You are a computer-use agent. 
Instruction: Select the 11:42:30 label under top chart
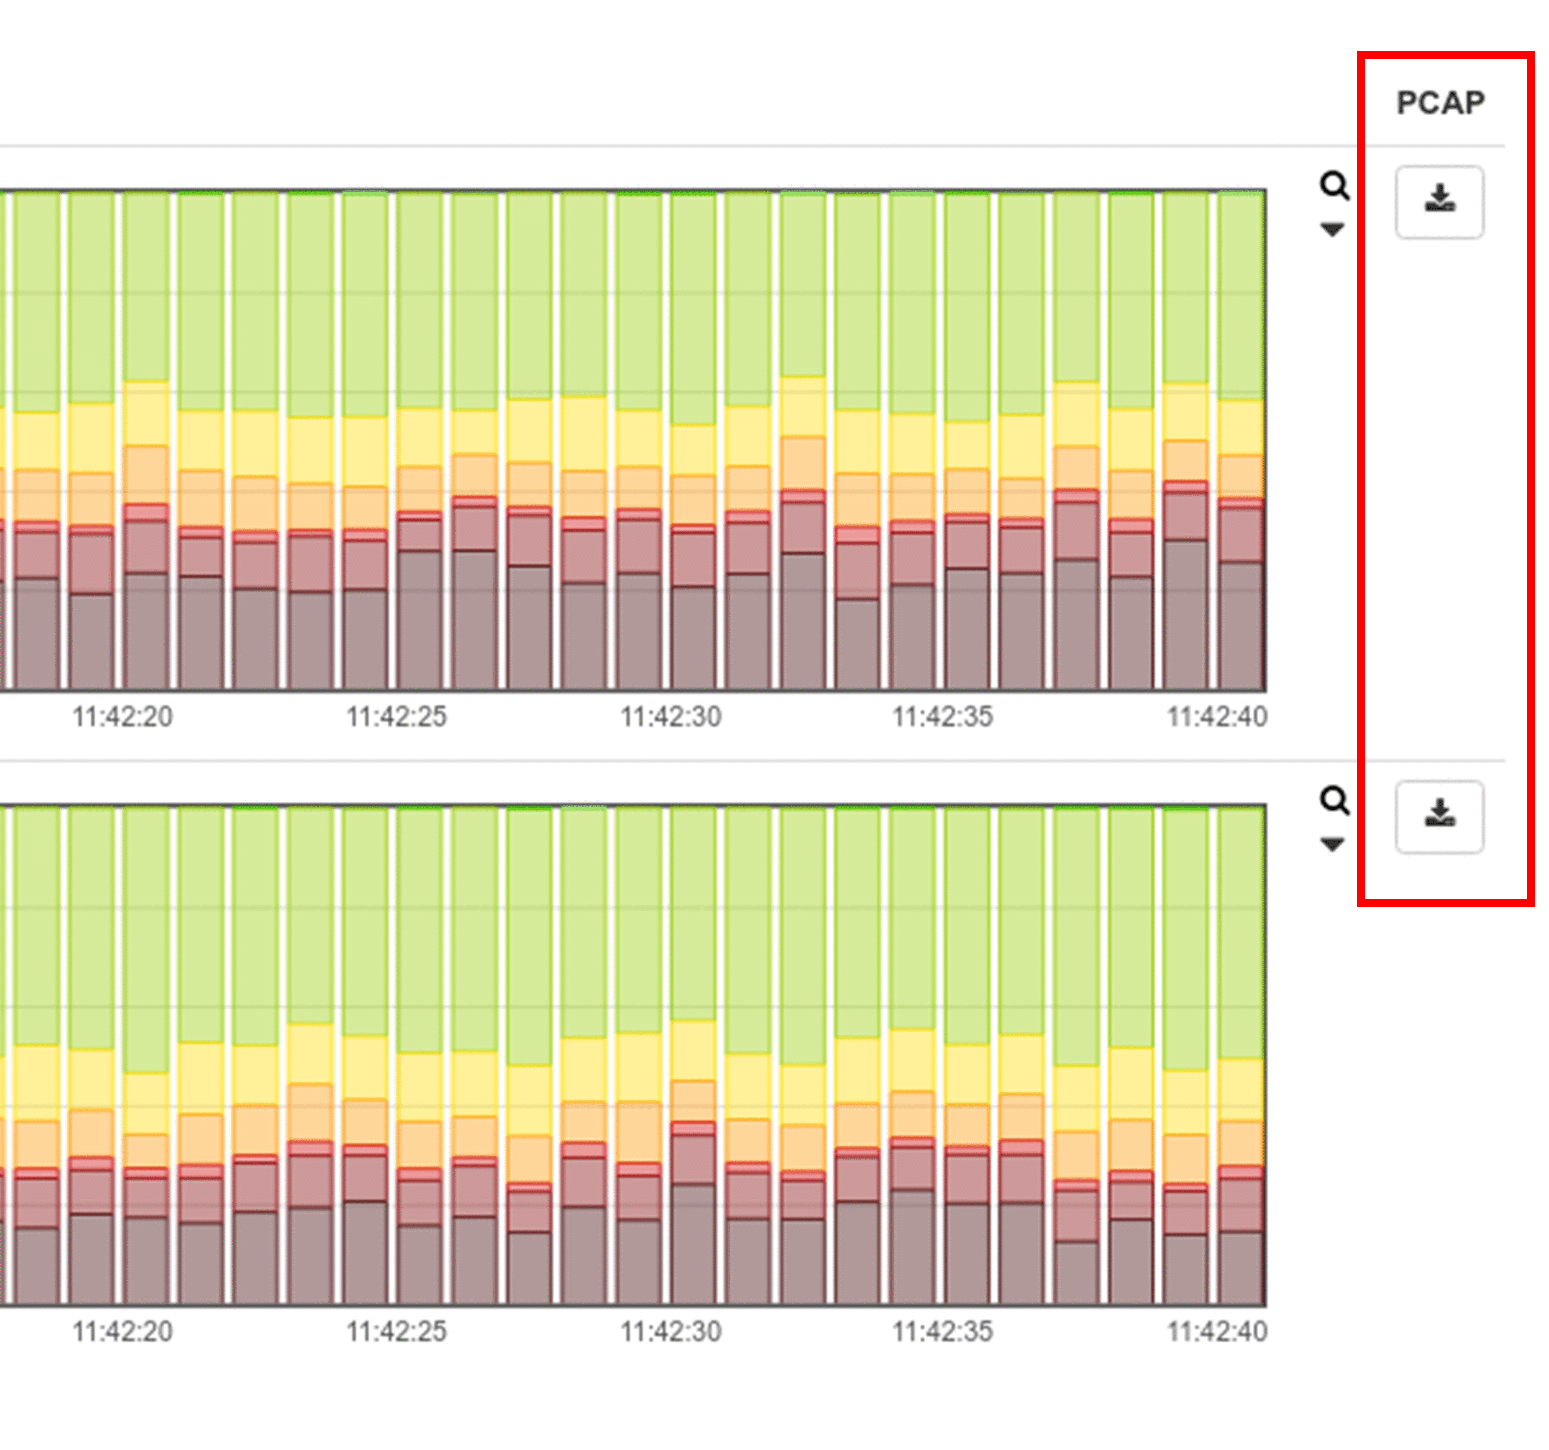[x=670, y=717]
